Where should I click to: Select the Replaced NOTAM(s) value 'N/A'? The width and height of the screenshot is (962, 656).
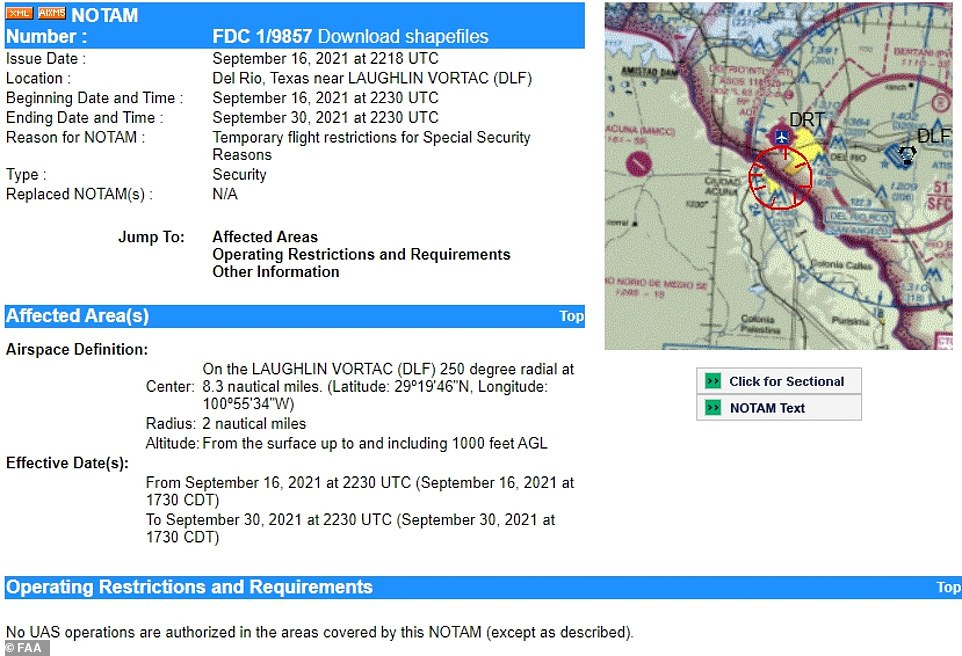click(225, 195)
